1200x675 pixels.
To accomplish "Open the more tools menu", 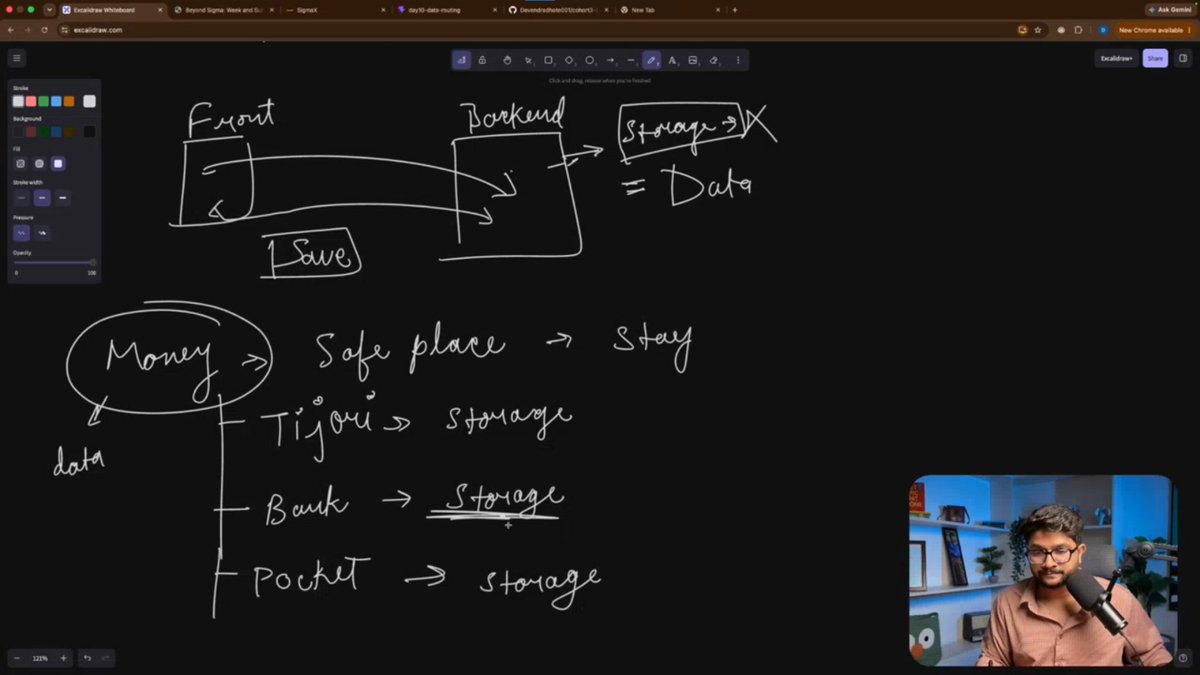I will (x=738, y=60).
